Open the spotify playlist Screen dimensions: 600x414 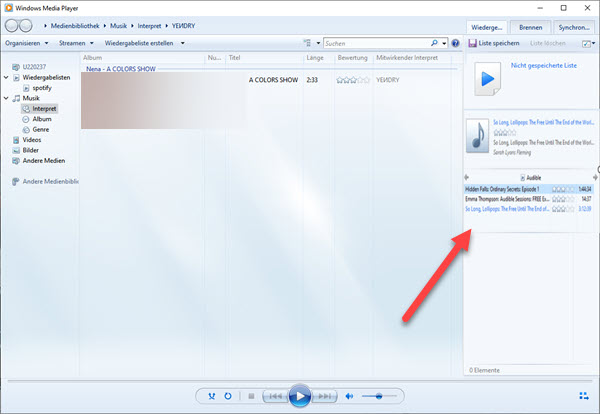click(x=42, y=88)
